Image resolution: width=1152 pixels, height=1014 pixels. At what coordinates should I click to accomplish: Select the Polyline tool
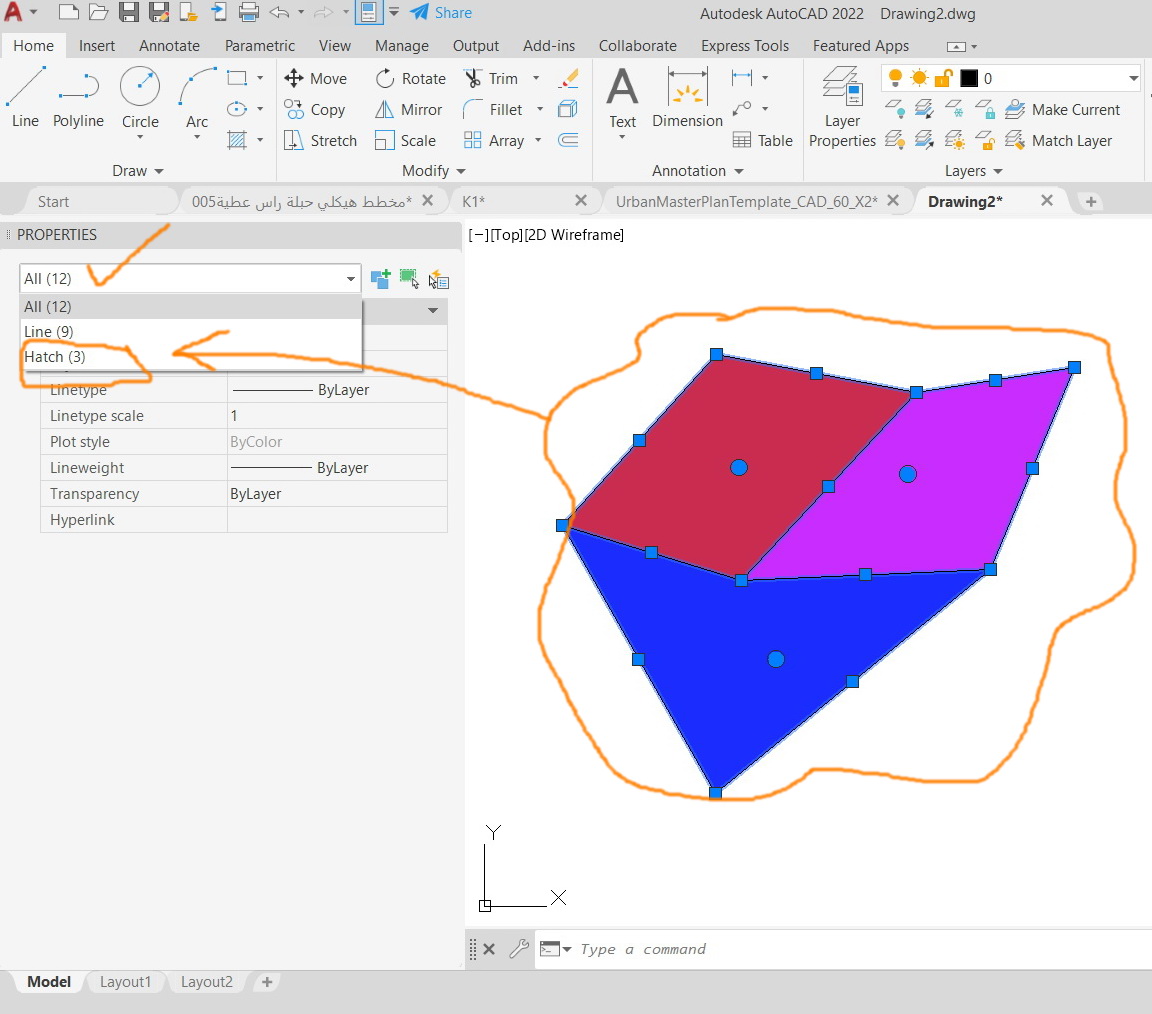point(78,98)
